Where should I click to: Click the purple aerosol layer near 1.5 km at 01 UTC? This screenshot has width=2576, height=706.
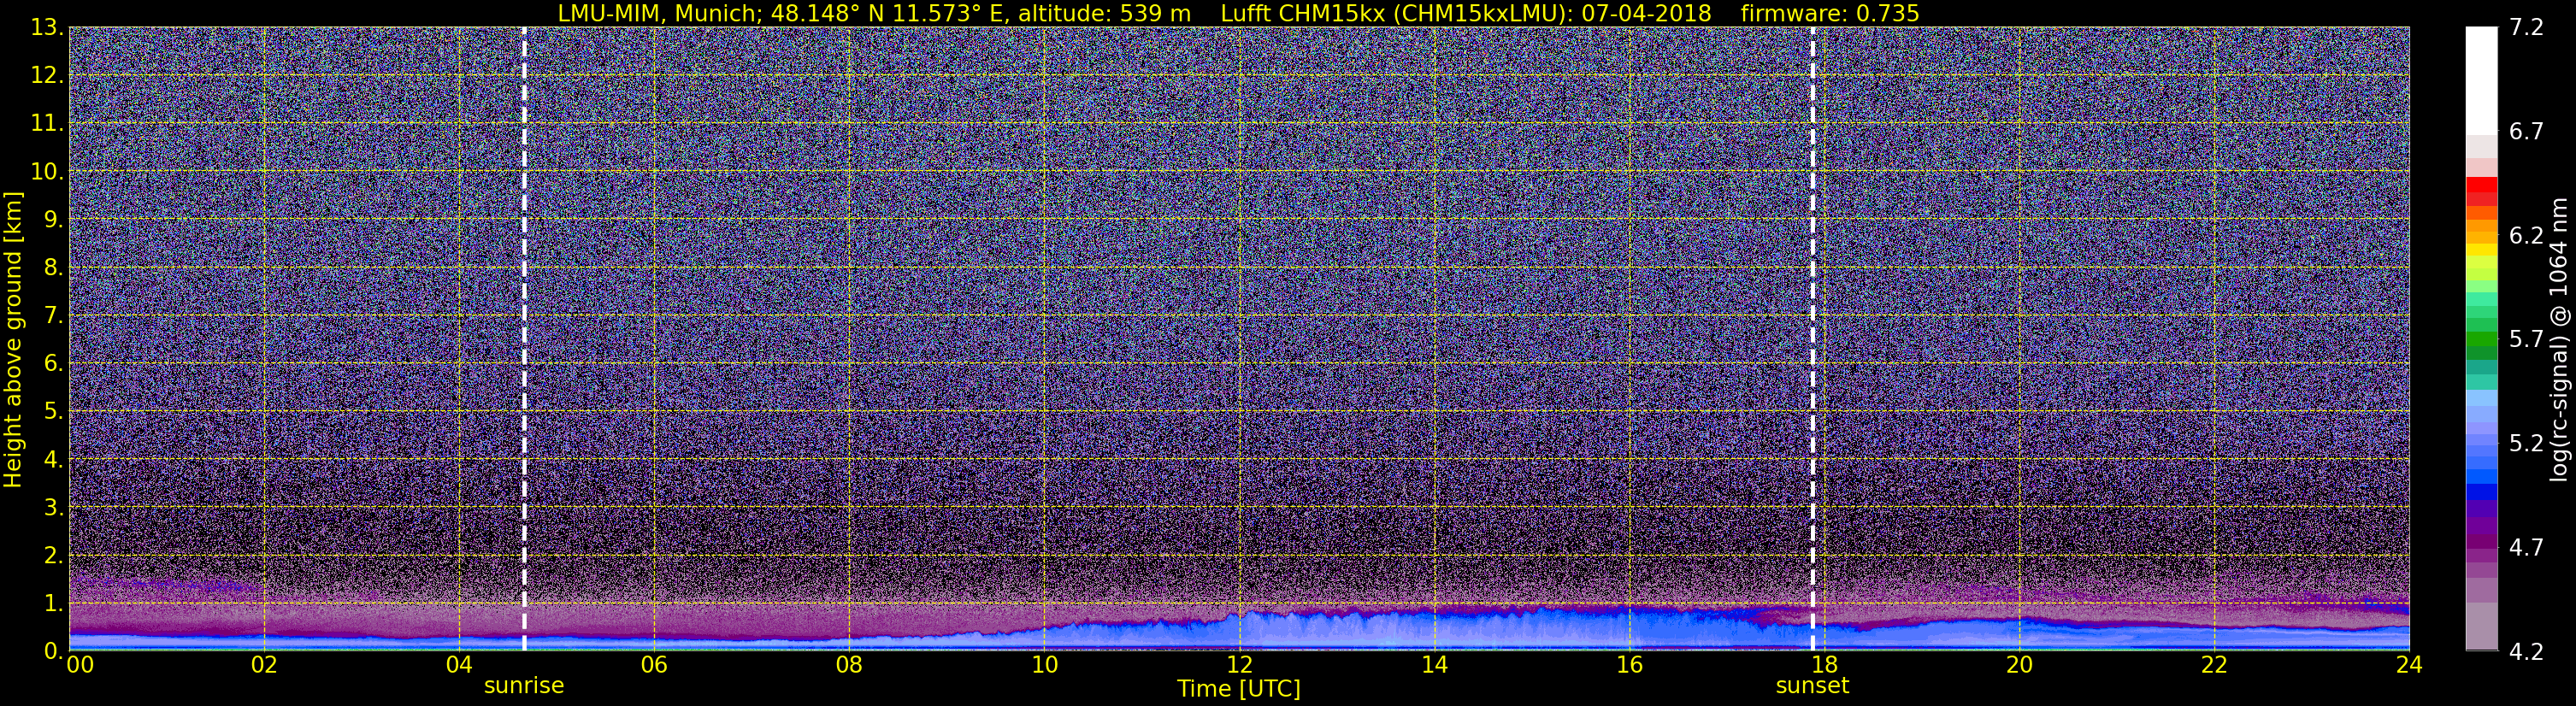165,584
